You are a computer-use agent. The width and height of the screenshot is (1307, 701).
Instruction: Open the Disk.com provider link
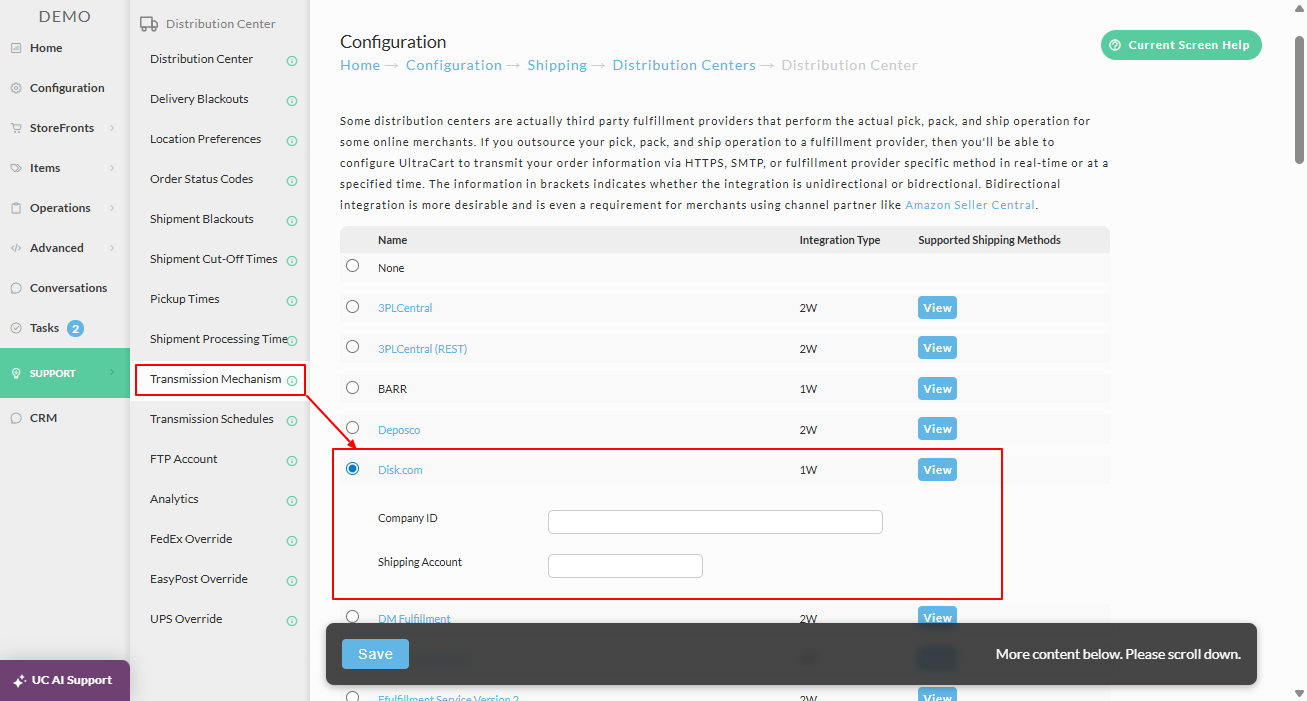click(x=400, y=469)
